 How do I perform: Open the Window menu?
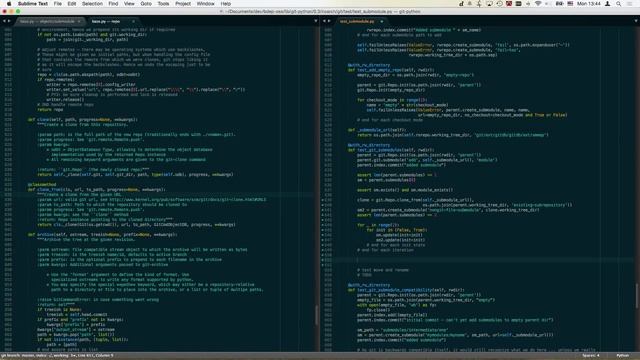[205, 4]
